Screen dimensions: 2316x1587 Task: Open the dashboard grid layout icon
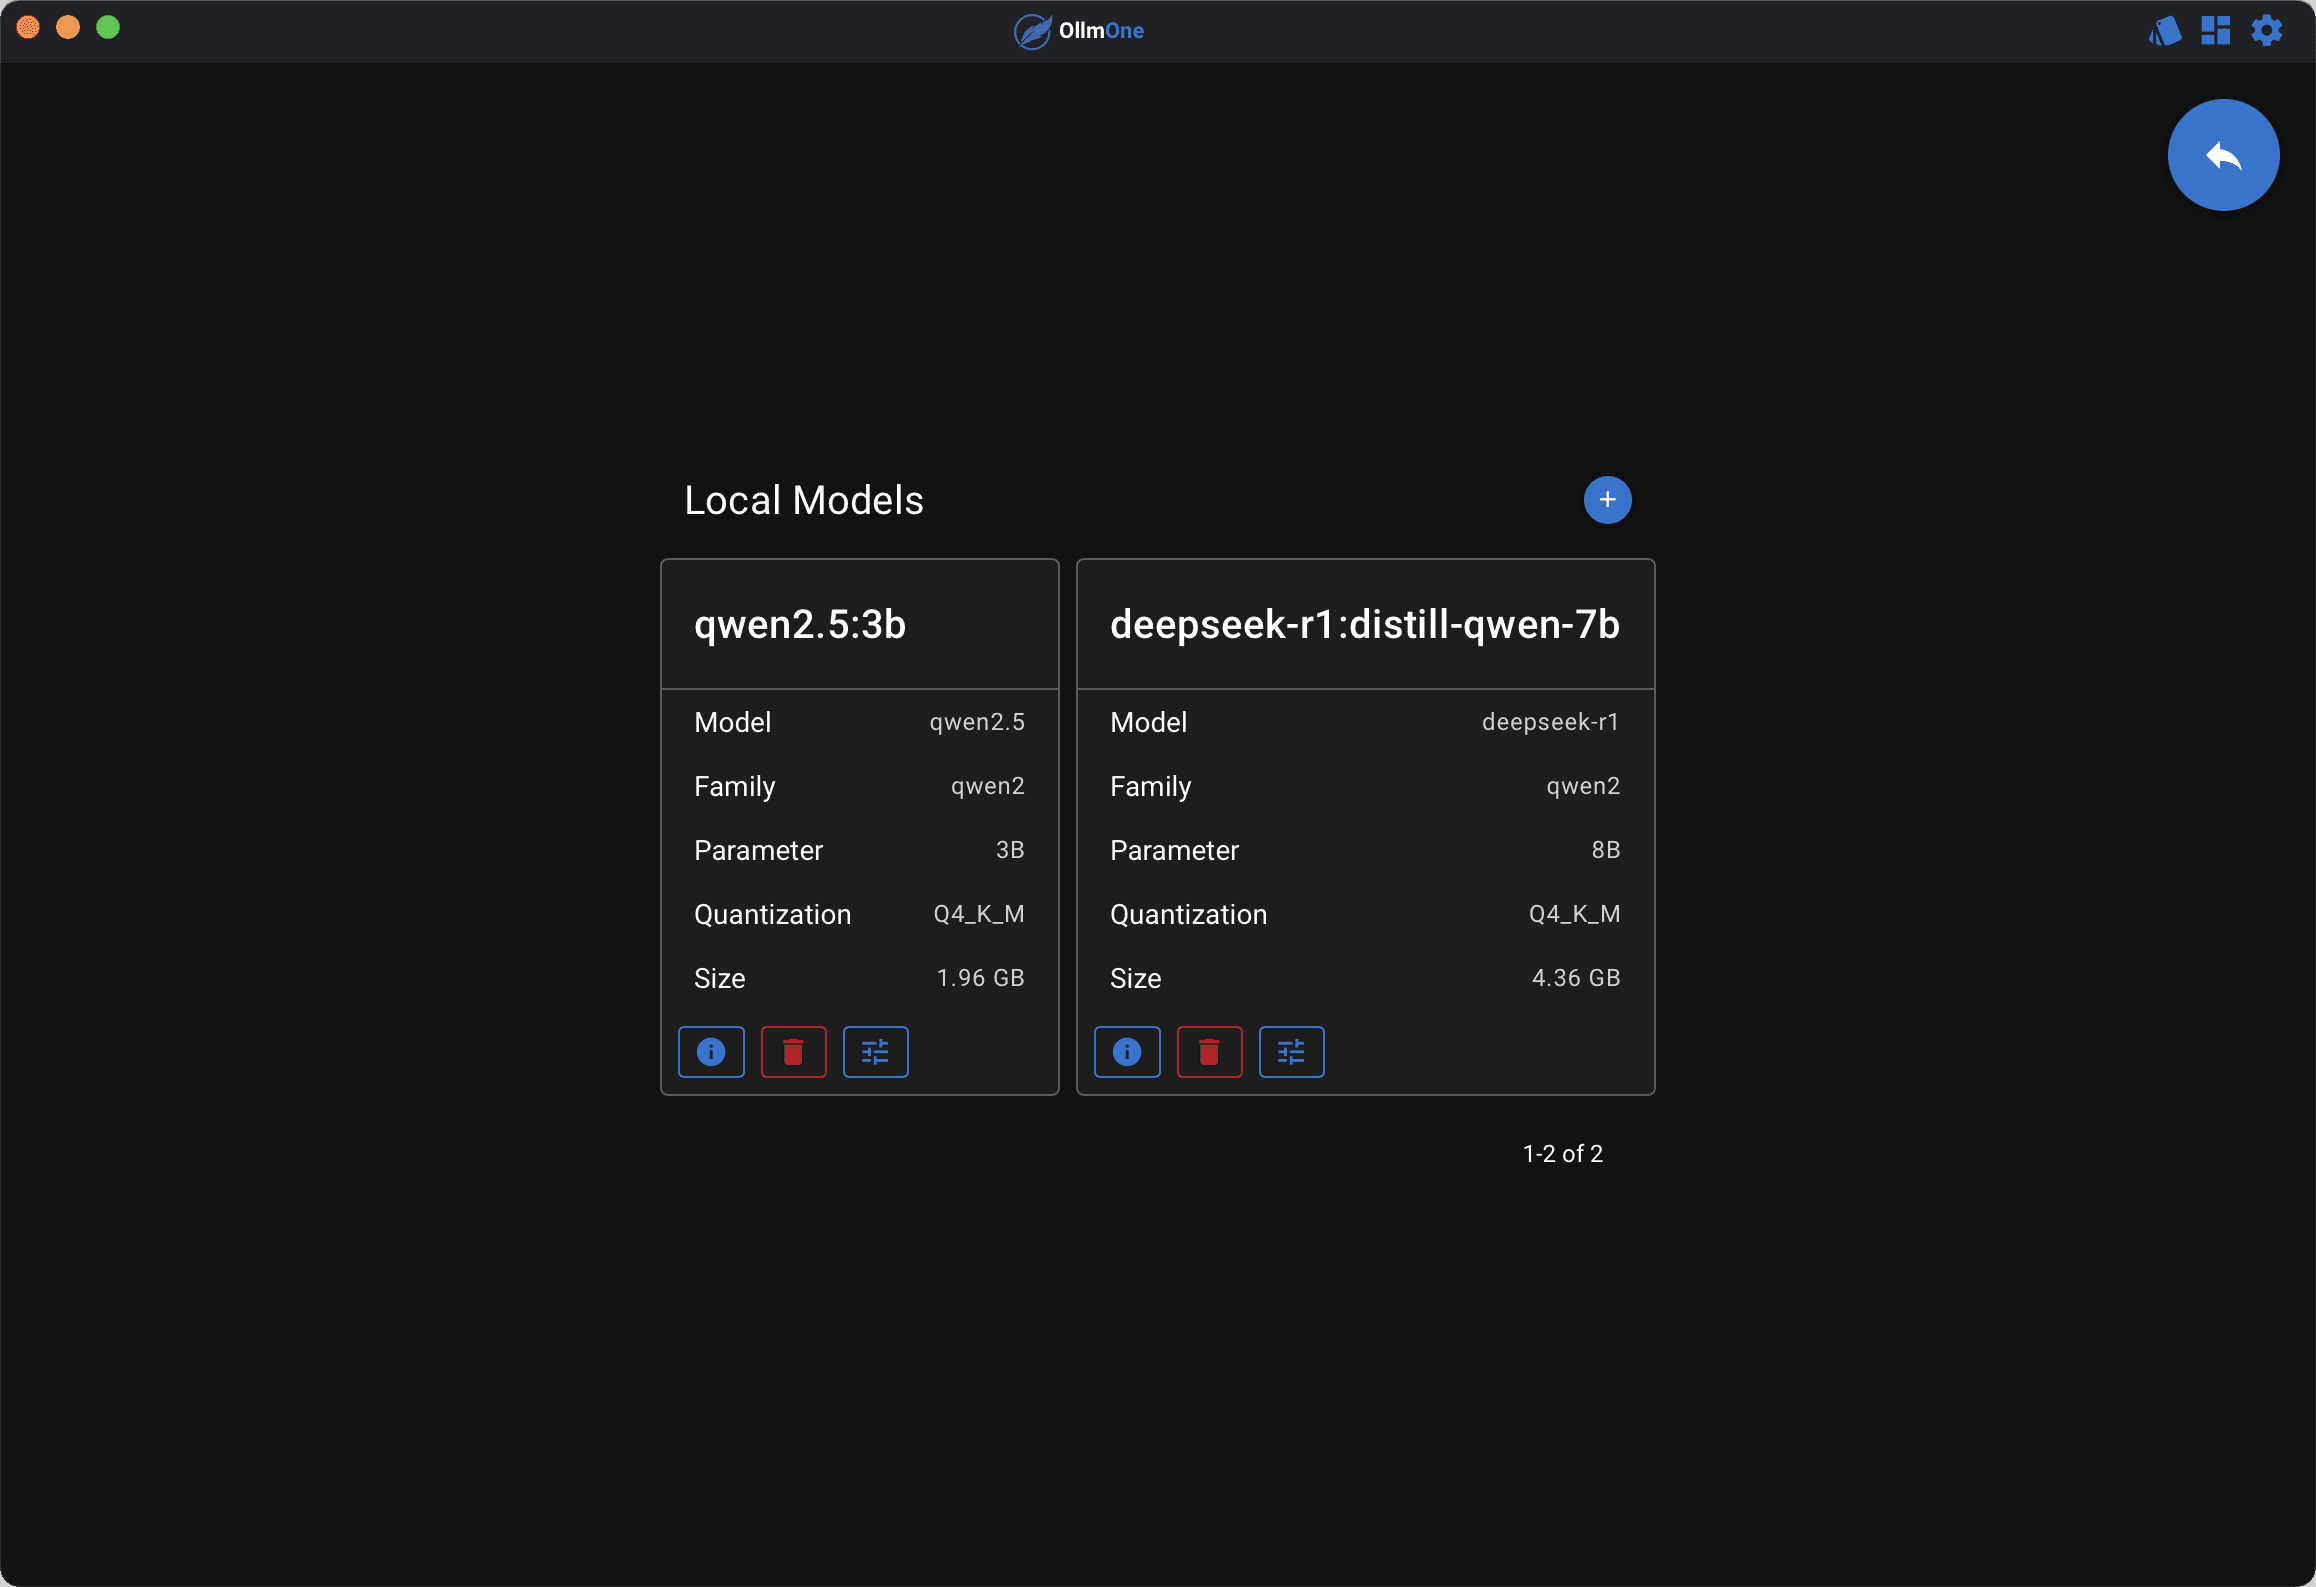point(2216,31)
